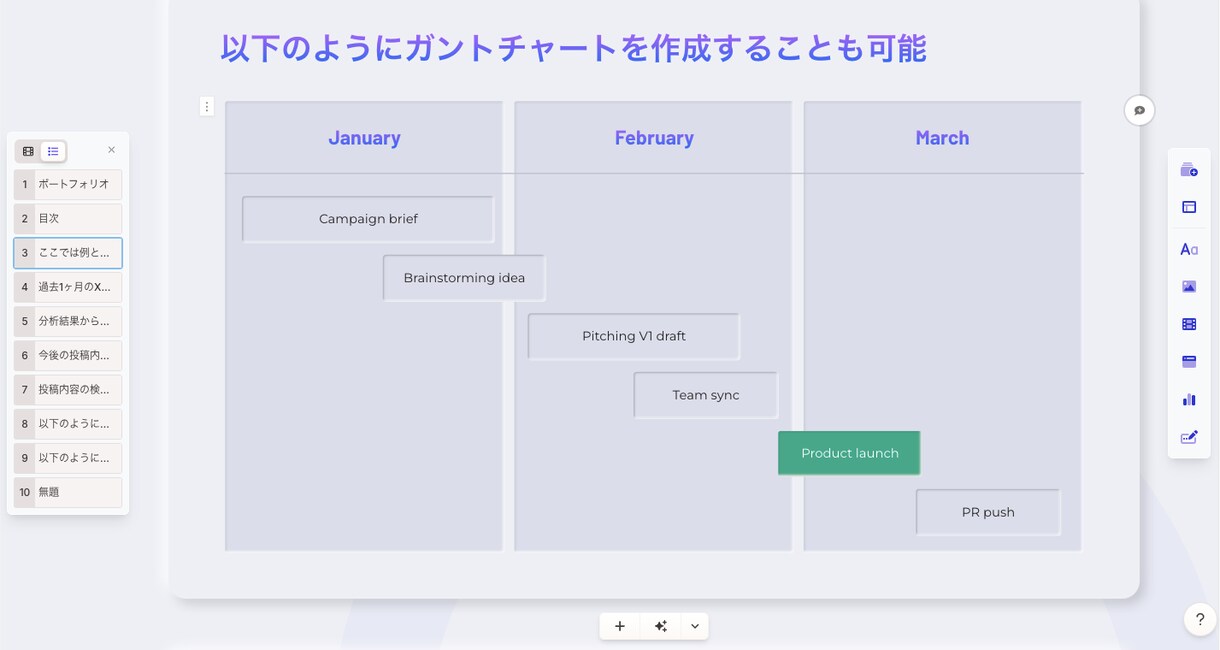Go to card 5 分析結果から...
Viewport: 1220px width, 650px height.
[x=68, y=321]
